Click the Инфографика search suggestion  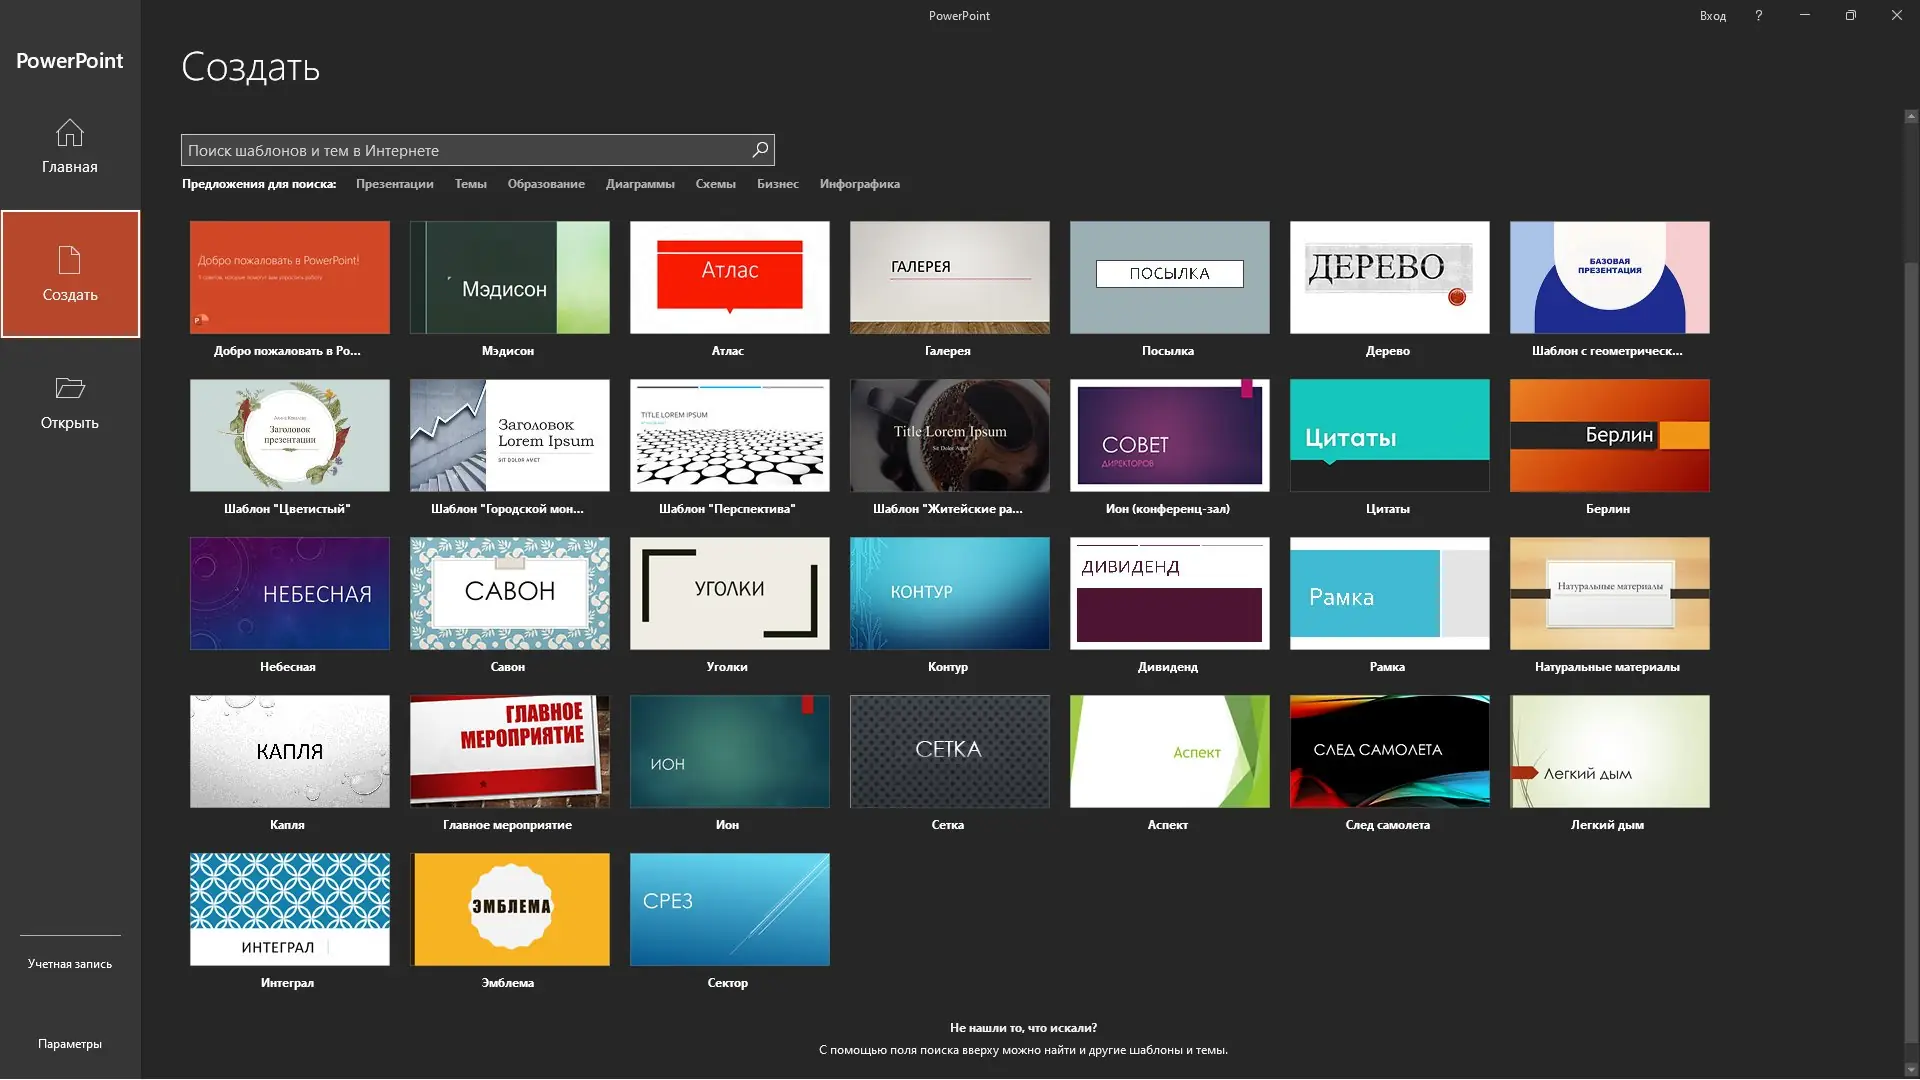(859, 184)
